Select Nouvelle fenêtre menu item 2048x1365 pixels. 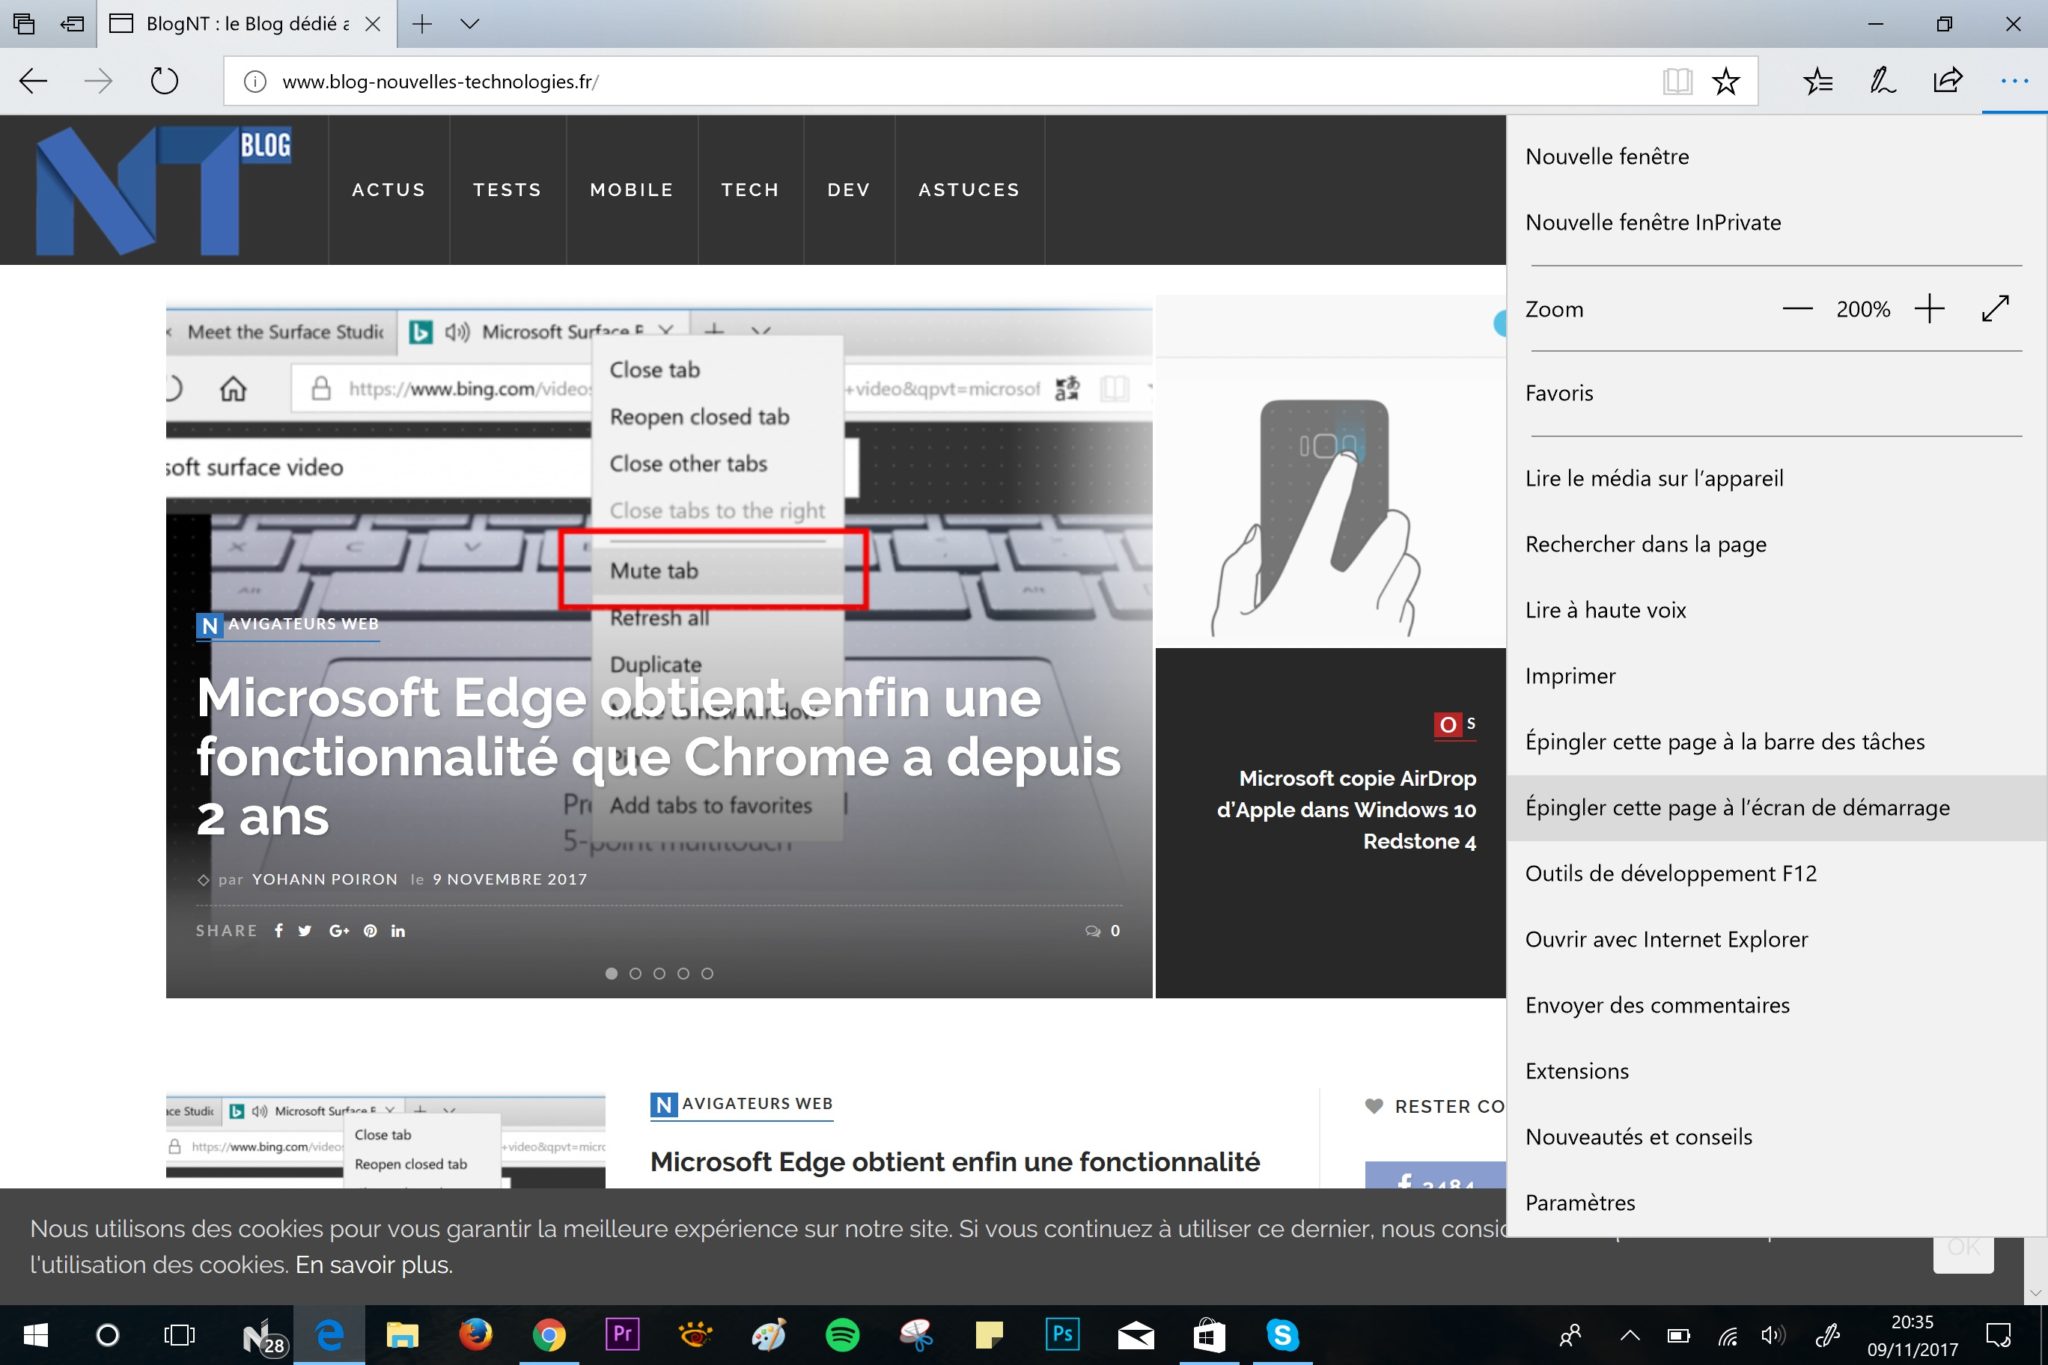1776,157
